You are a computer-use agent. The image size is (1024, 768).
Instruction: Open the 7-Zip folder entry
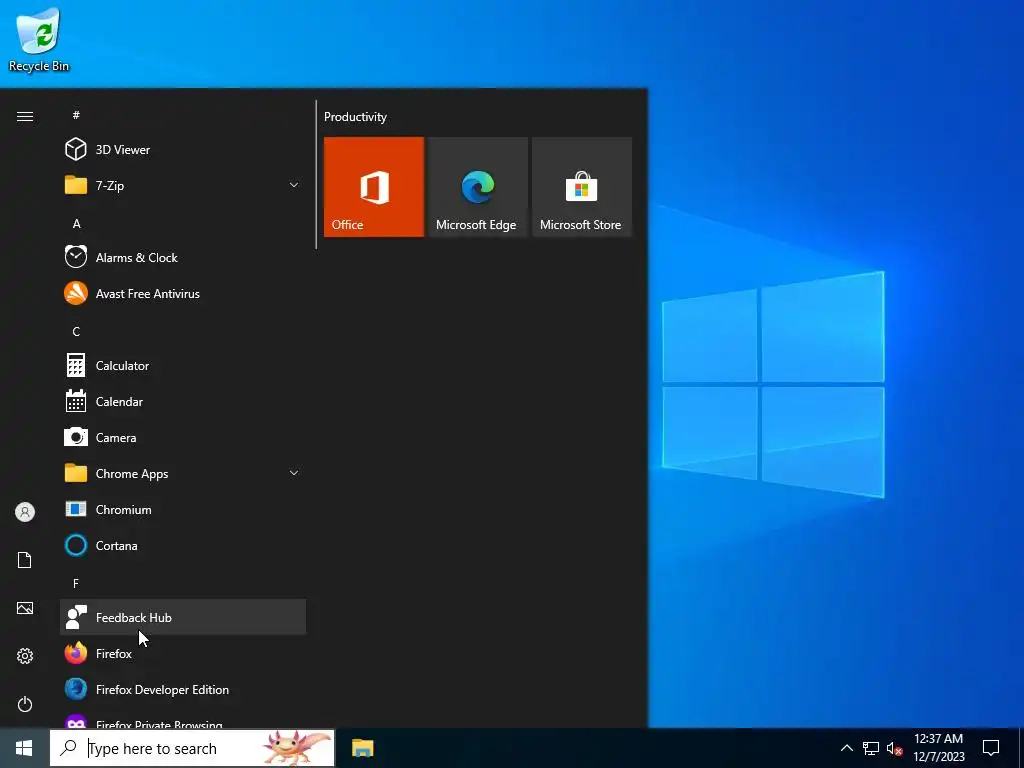(x=183, y=185)
